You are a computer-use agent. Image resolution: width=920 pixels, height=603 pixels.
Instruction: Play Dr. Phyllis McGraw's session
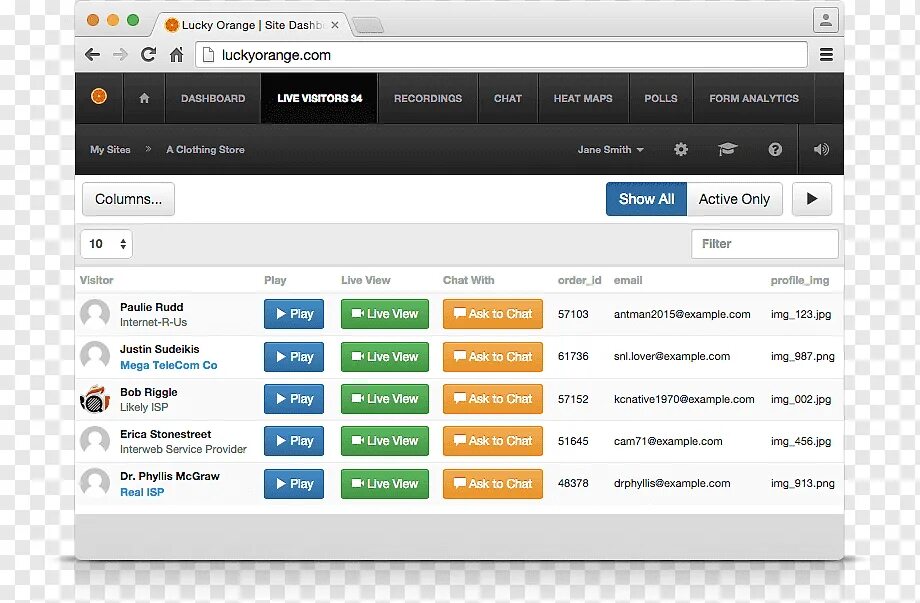tap(294, 484)
